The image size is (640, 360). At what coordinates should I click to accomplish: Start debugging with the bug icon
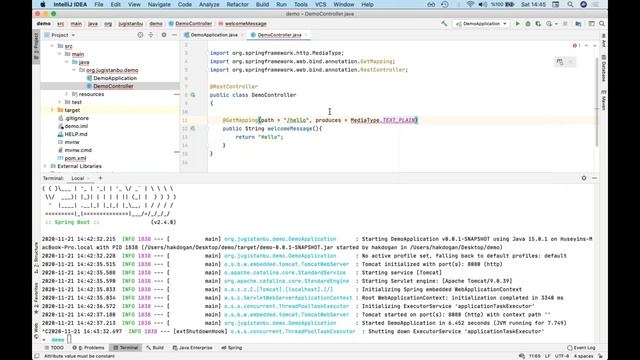pyautogui.click(x=528, y=24)
